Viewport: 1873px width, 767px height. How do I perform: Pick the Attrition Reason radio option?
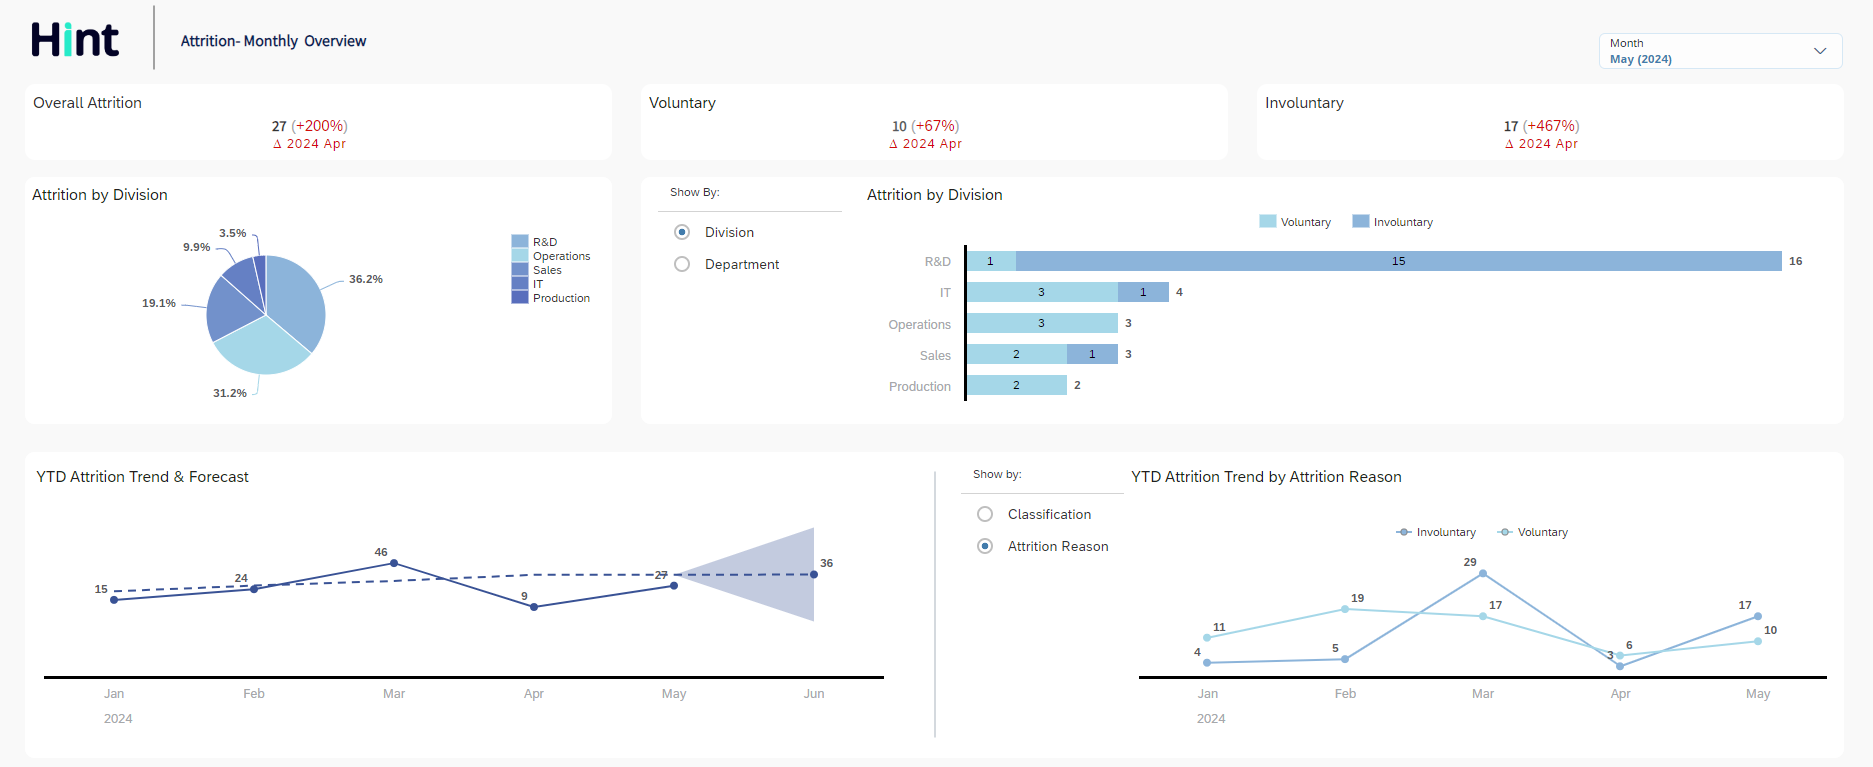coord(985,546)
